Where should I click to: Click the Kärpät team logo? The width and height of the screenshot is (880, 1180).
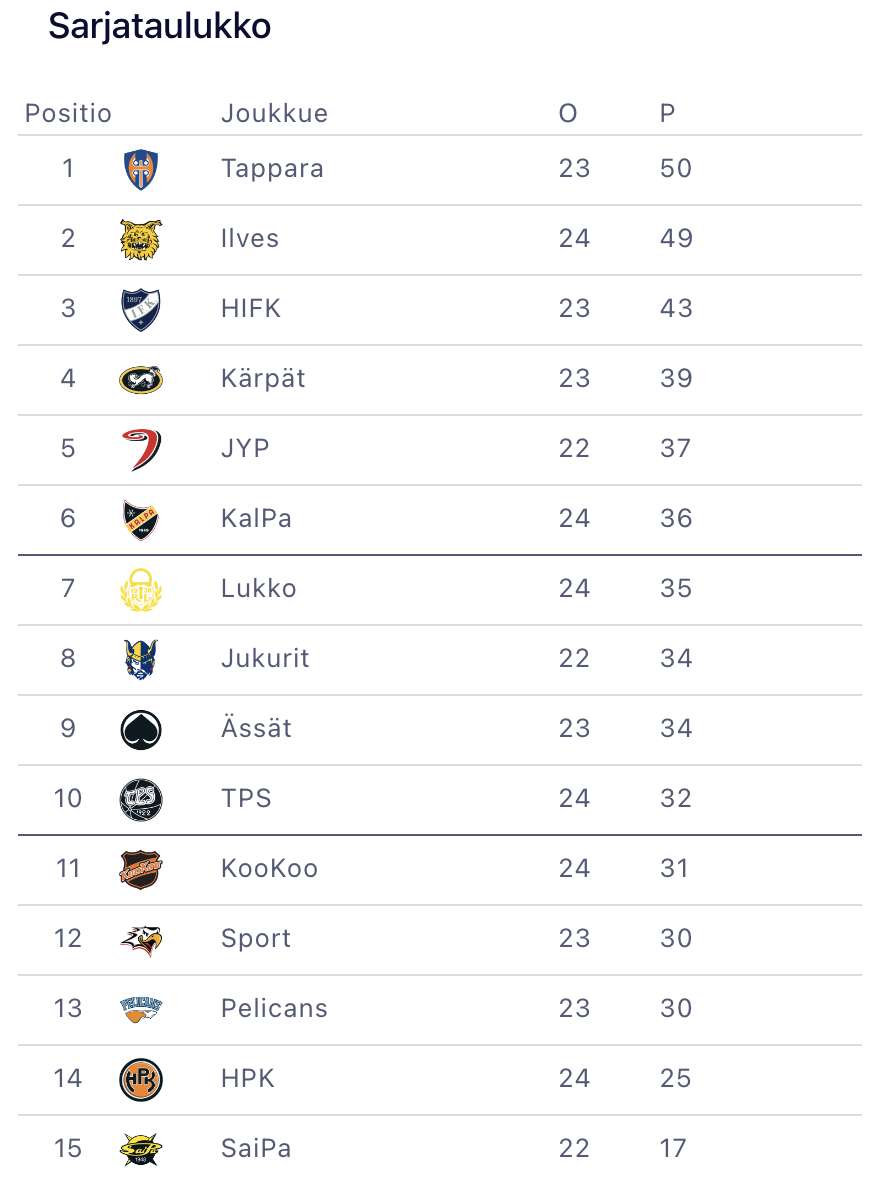(140, 379)
